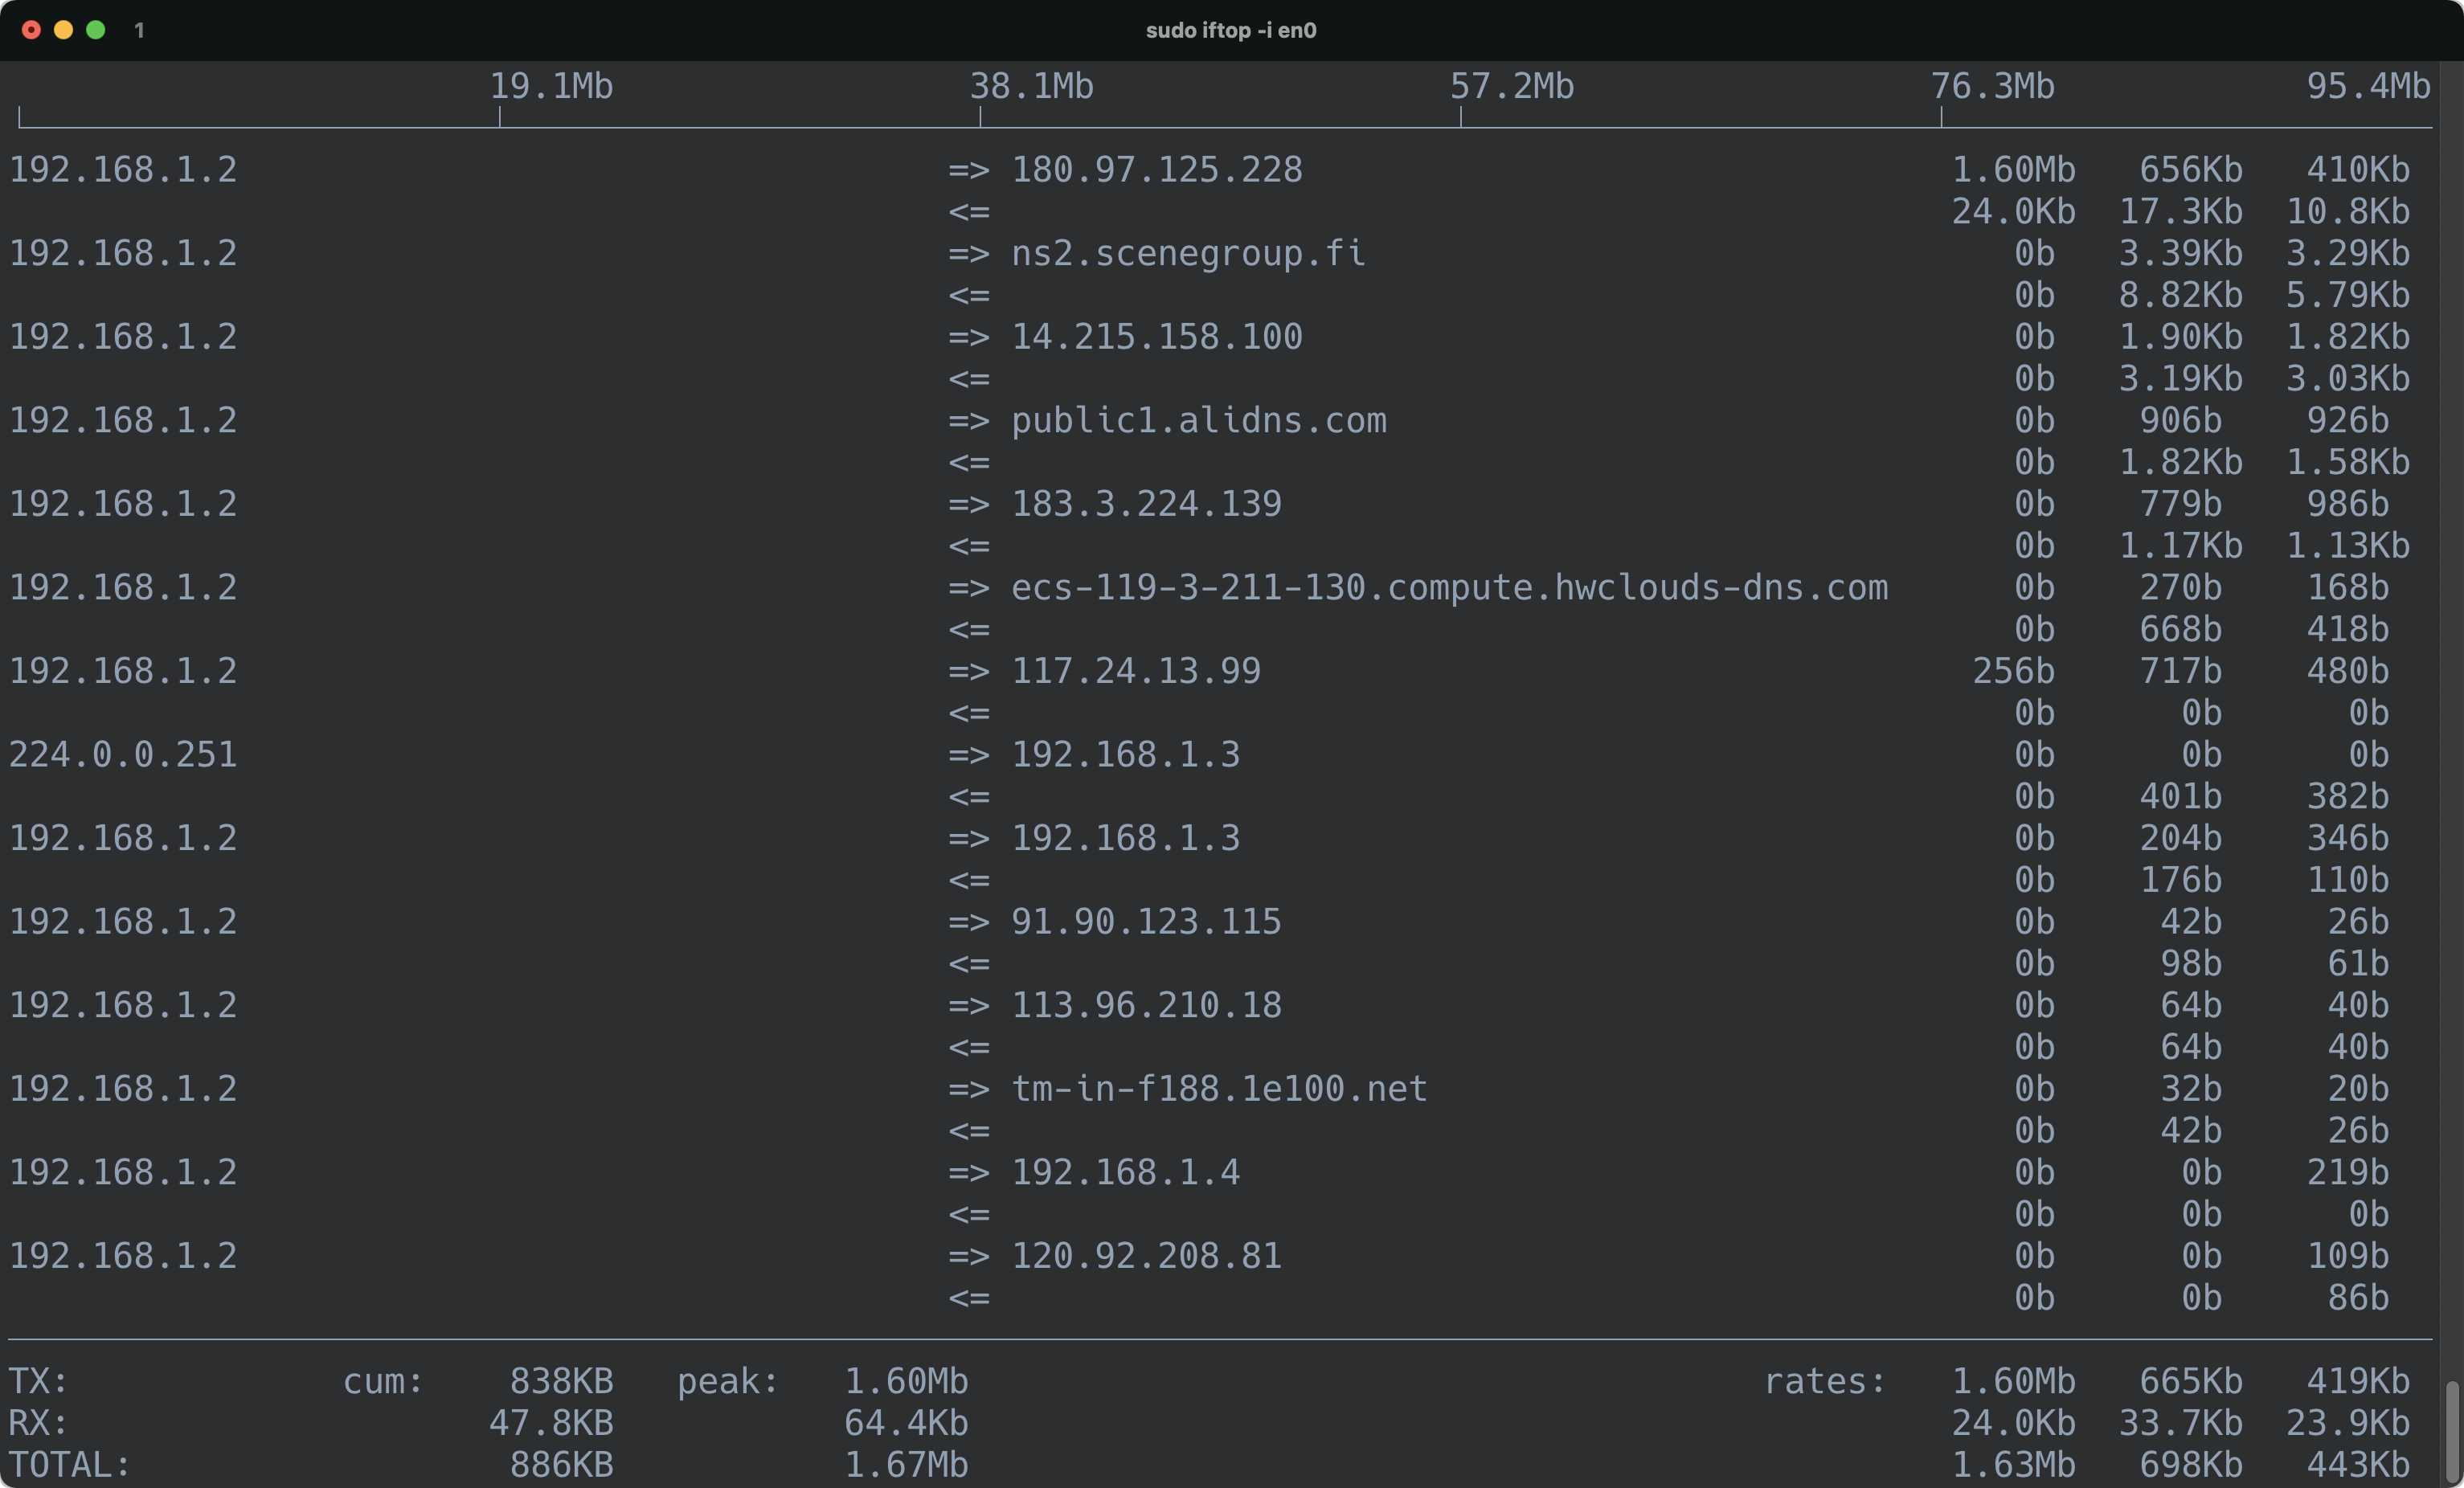The width and height of the screenshot is (2464, 1488).
Task: Click the 95.4Mb scale label
Action: 2369,87
